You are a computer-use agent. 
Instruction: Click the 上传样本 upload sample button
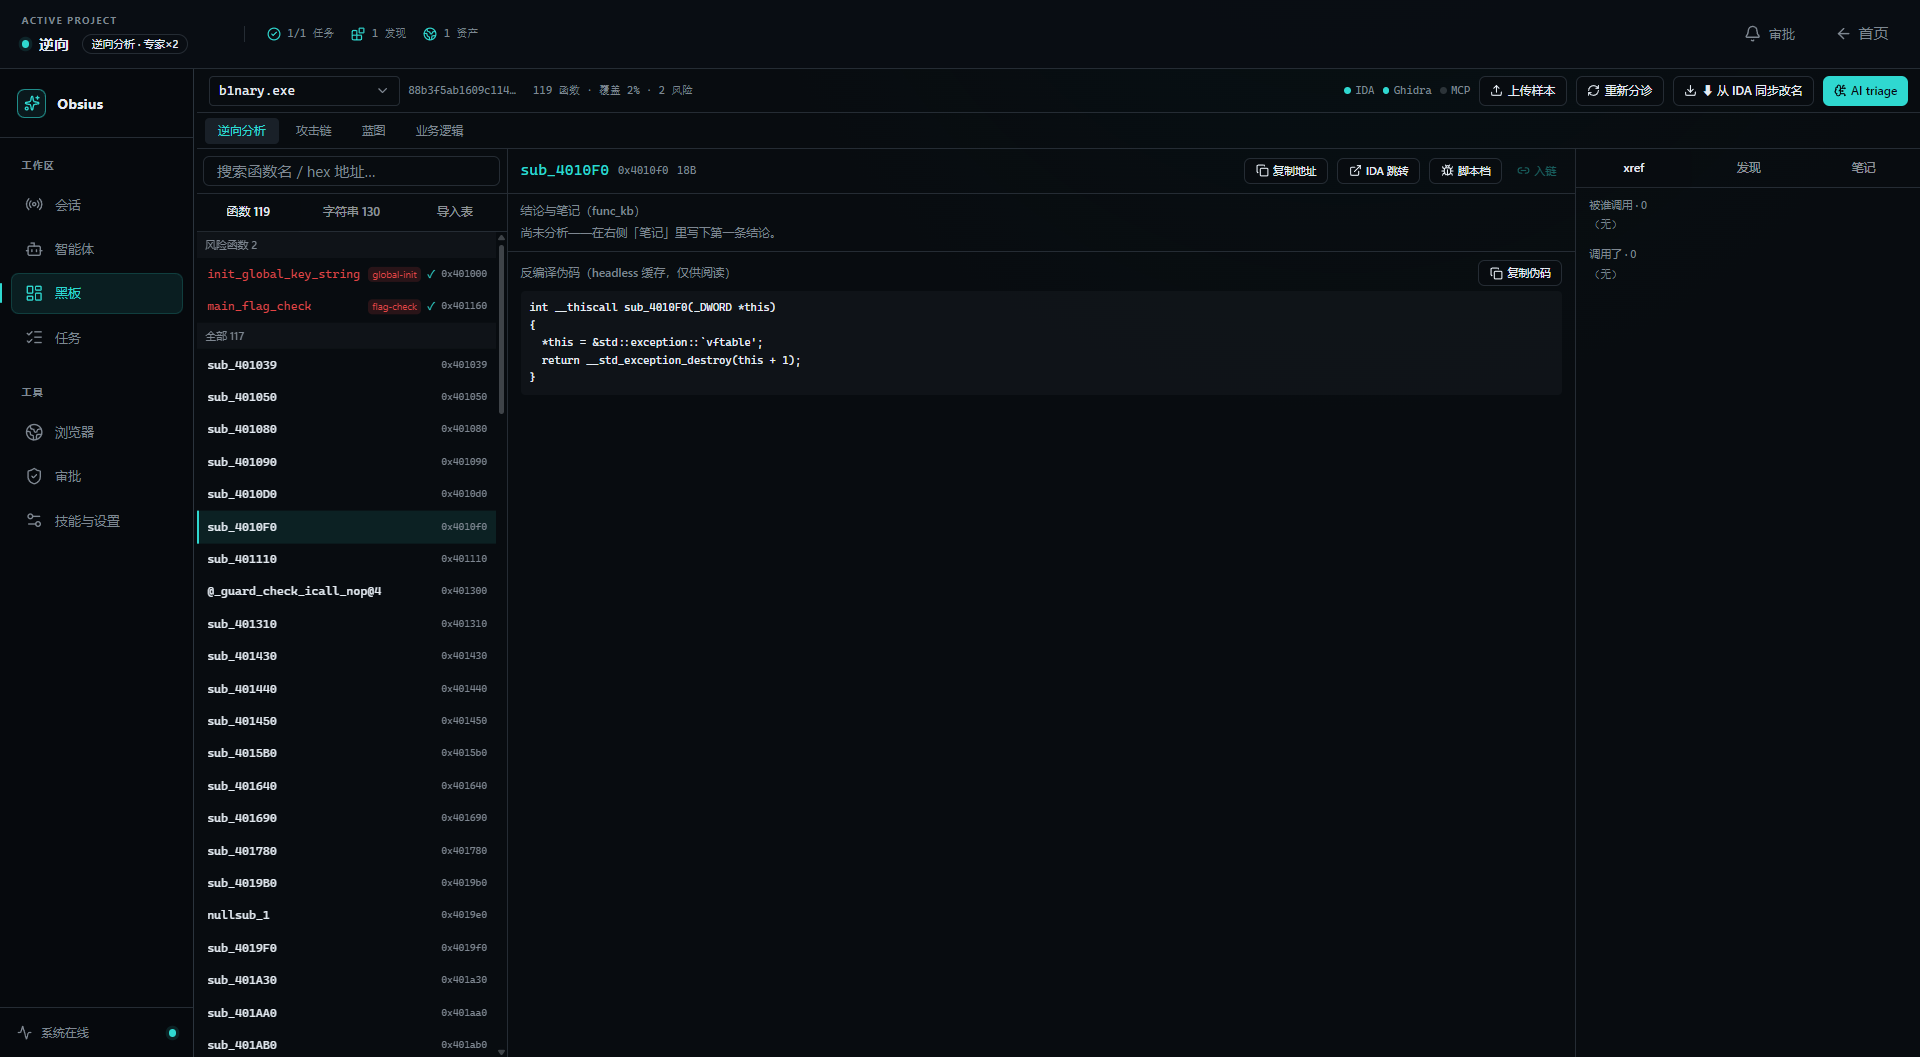(1522, 91)
